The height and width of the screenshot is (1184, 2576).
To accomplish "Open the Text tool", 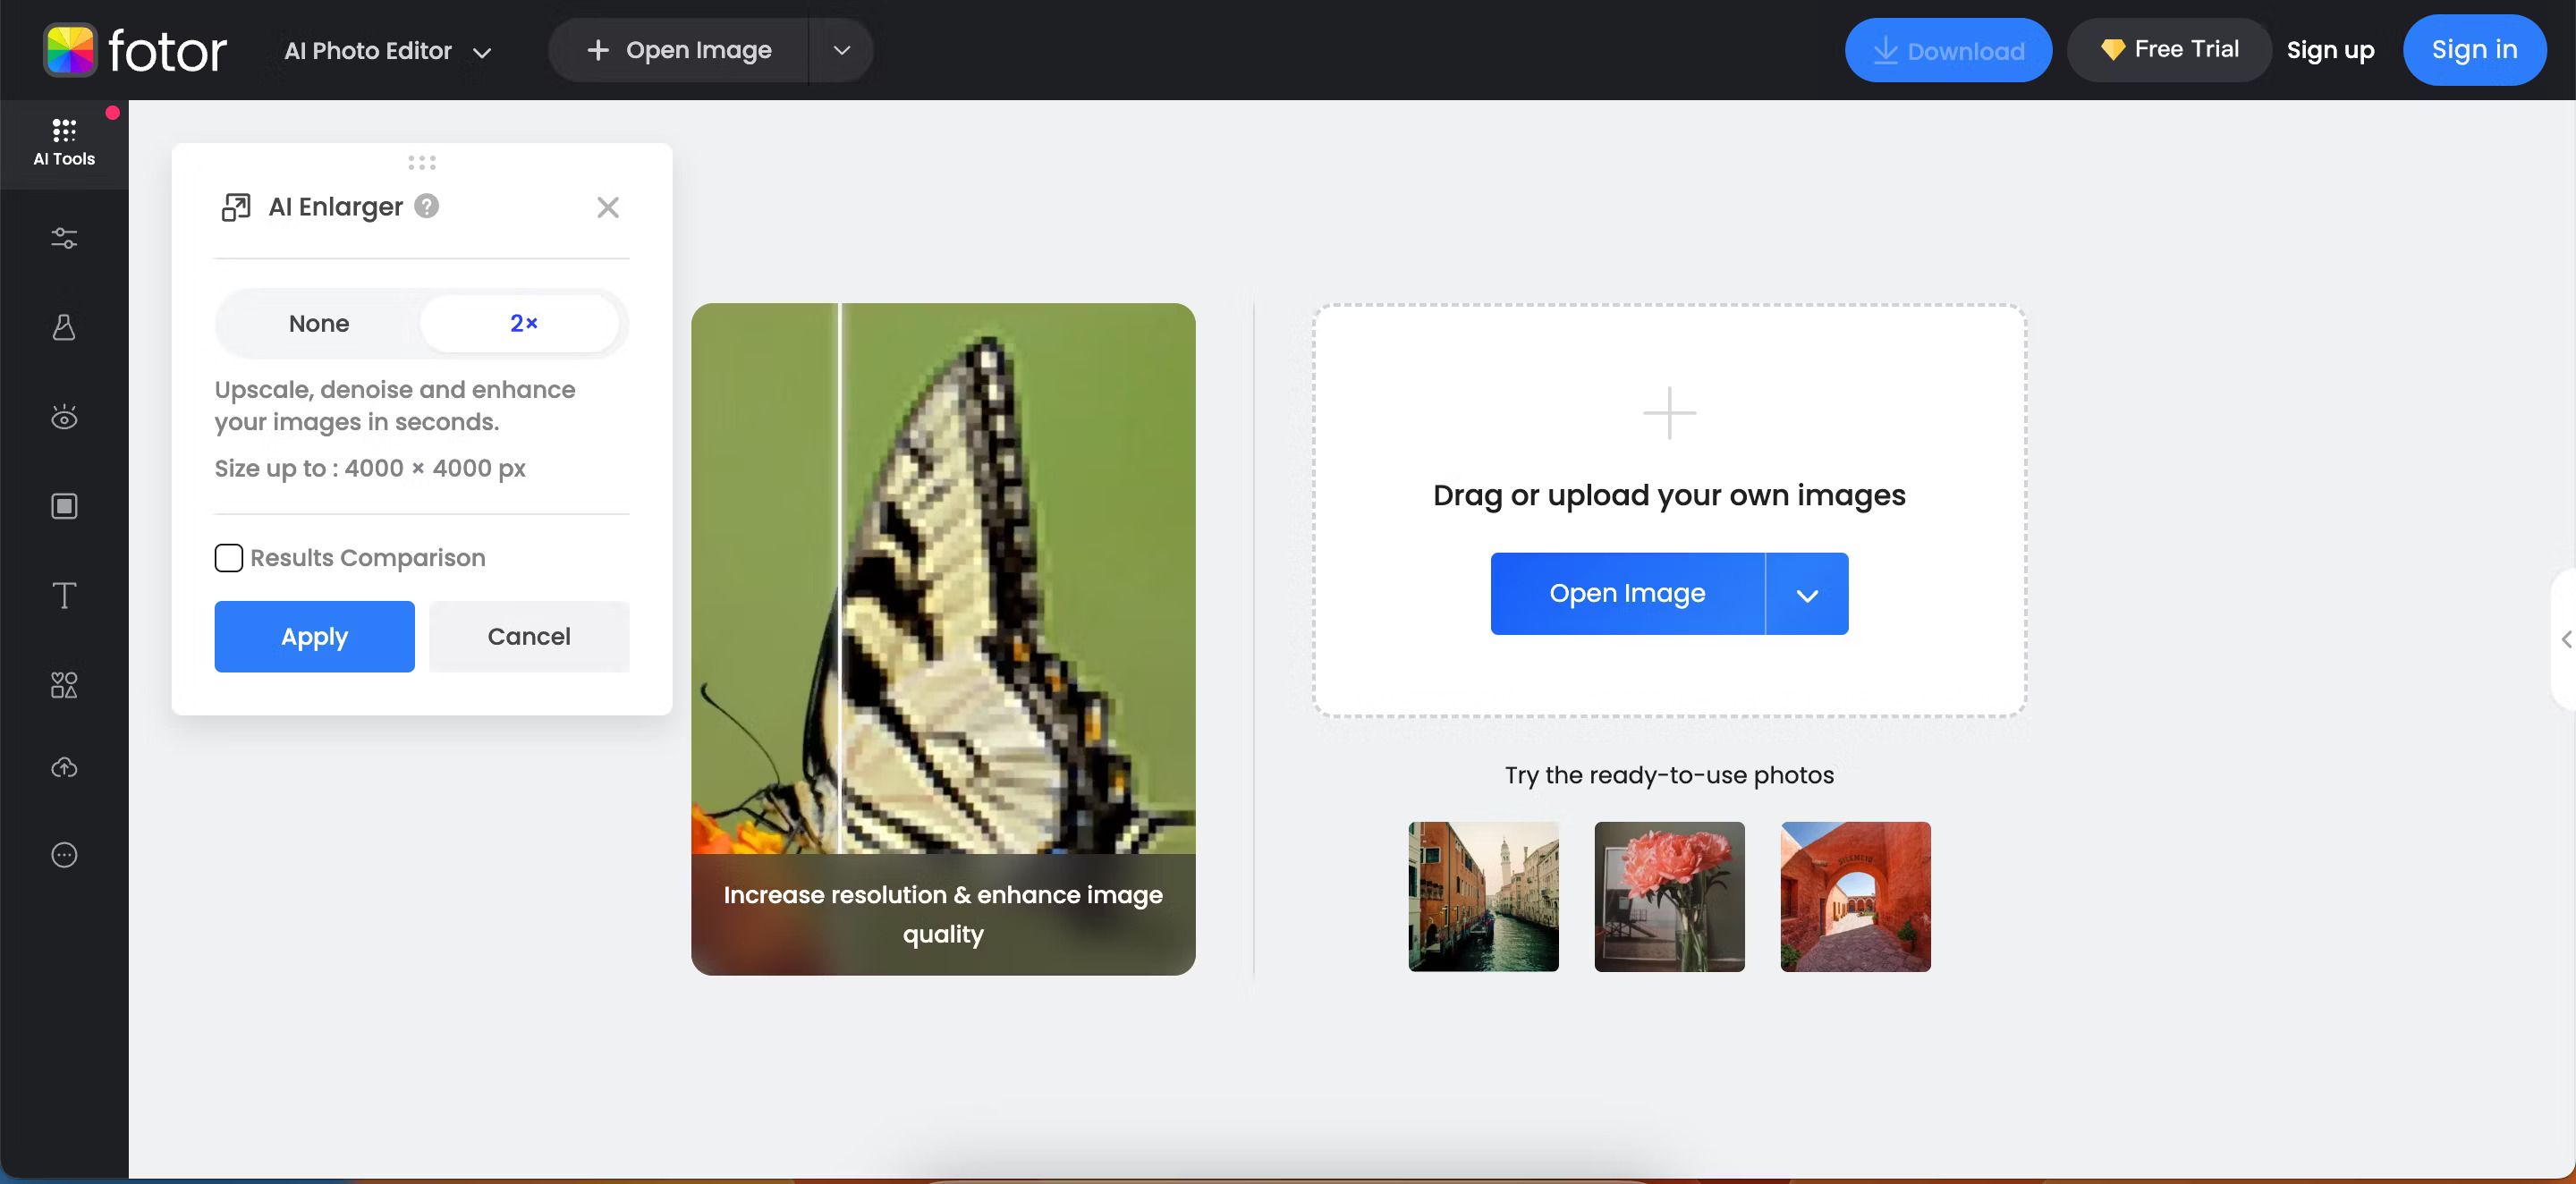I will click(64, 595).
